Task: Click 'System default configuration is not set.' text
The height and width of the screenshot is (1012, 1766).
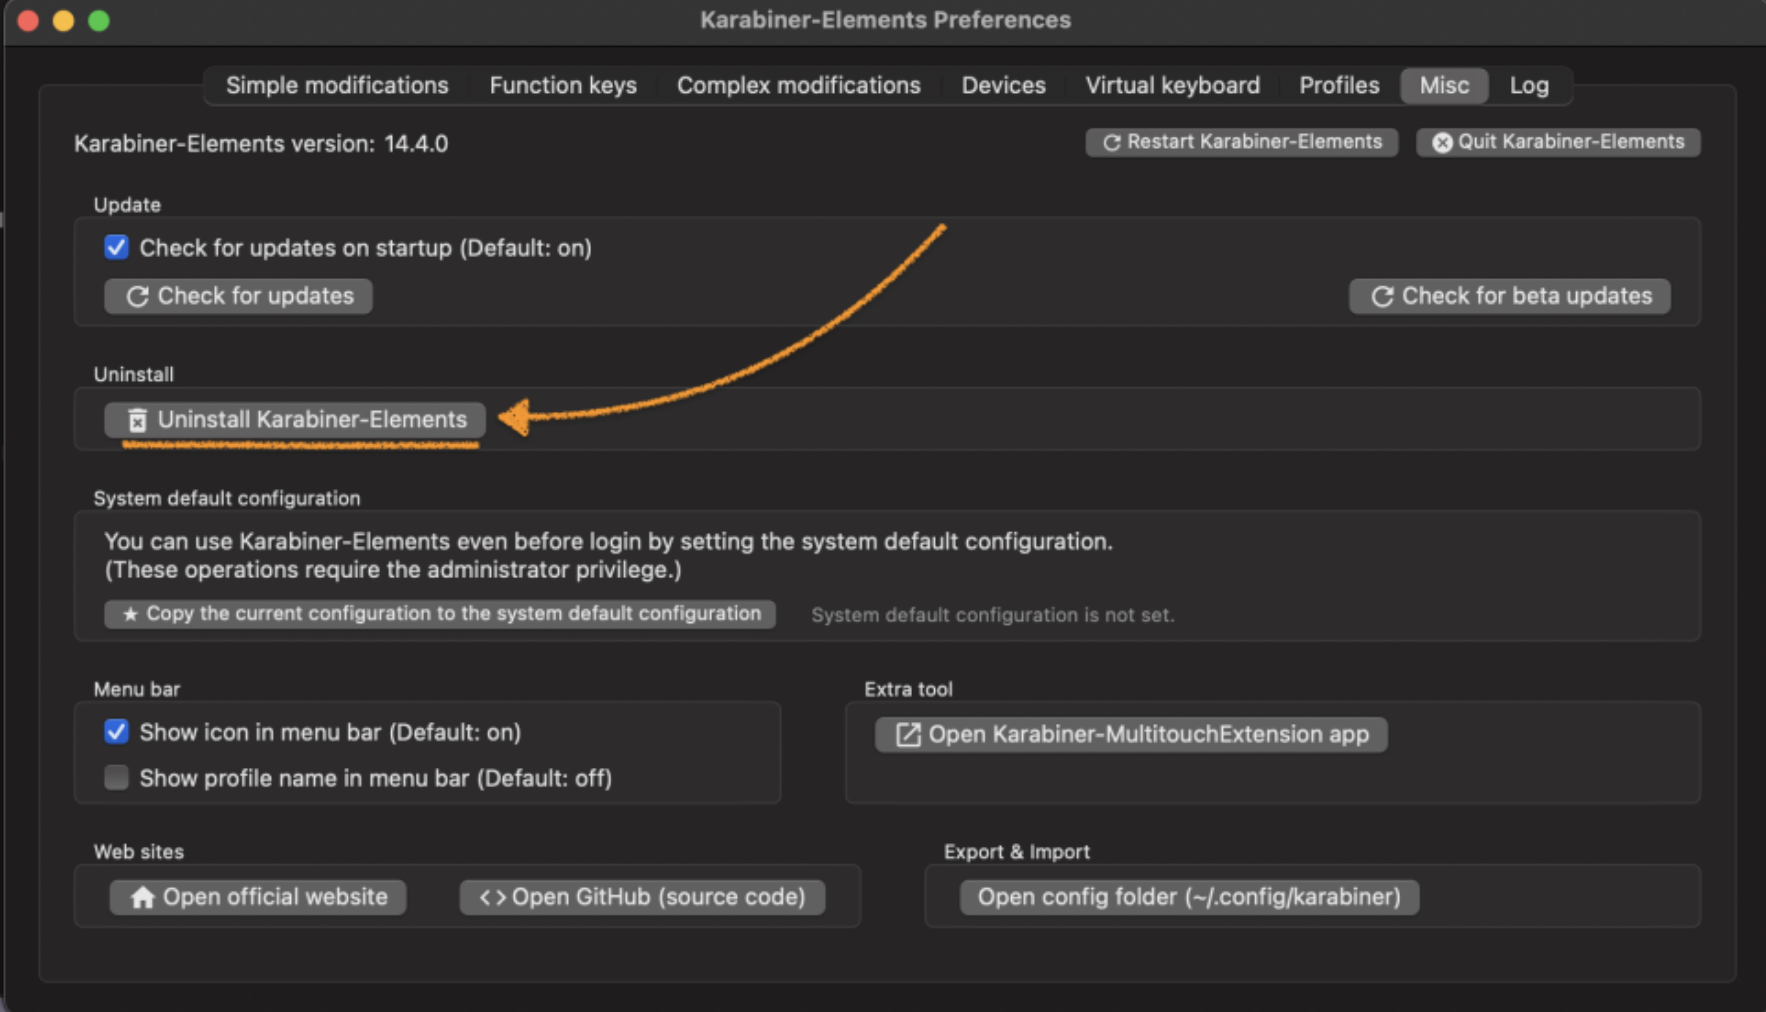Action: 992,615
